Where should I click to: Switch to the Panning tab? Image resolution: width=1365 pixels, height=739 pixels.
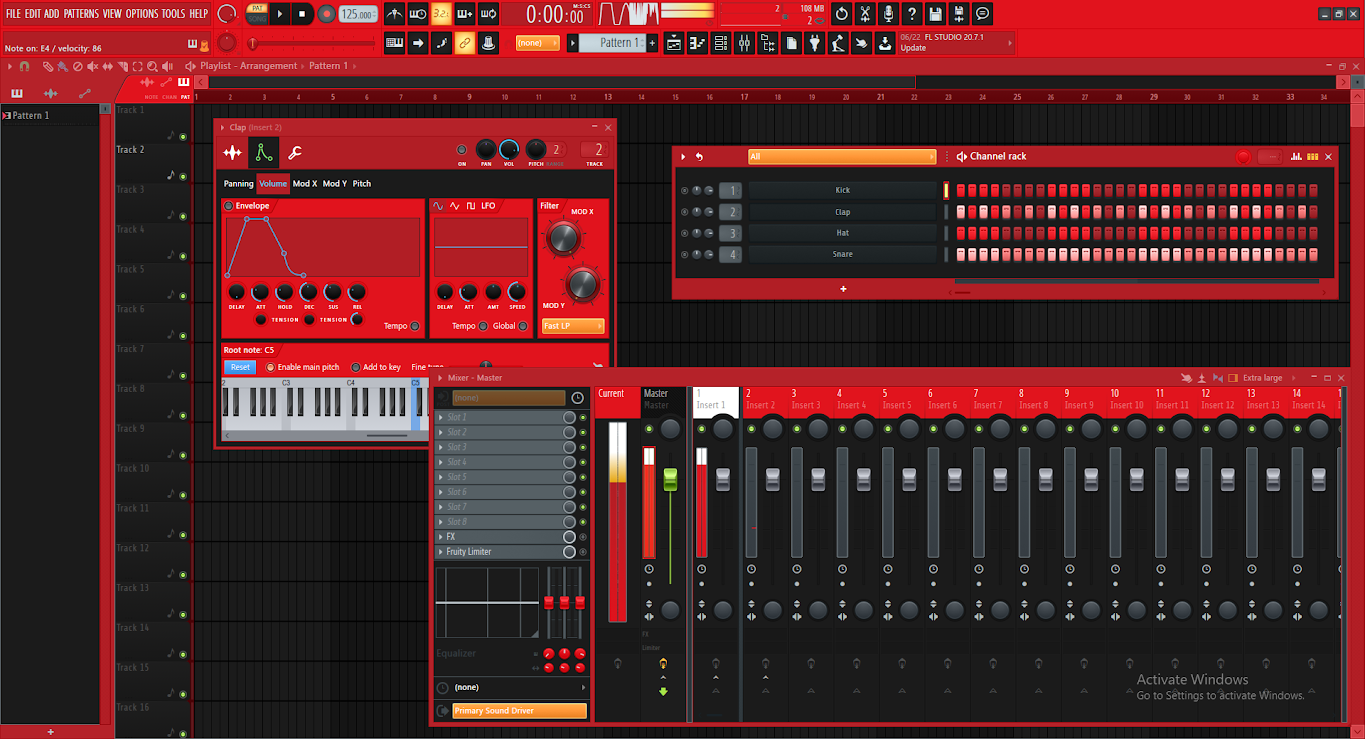click(239, 183)
